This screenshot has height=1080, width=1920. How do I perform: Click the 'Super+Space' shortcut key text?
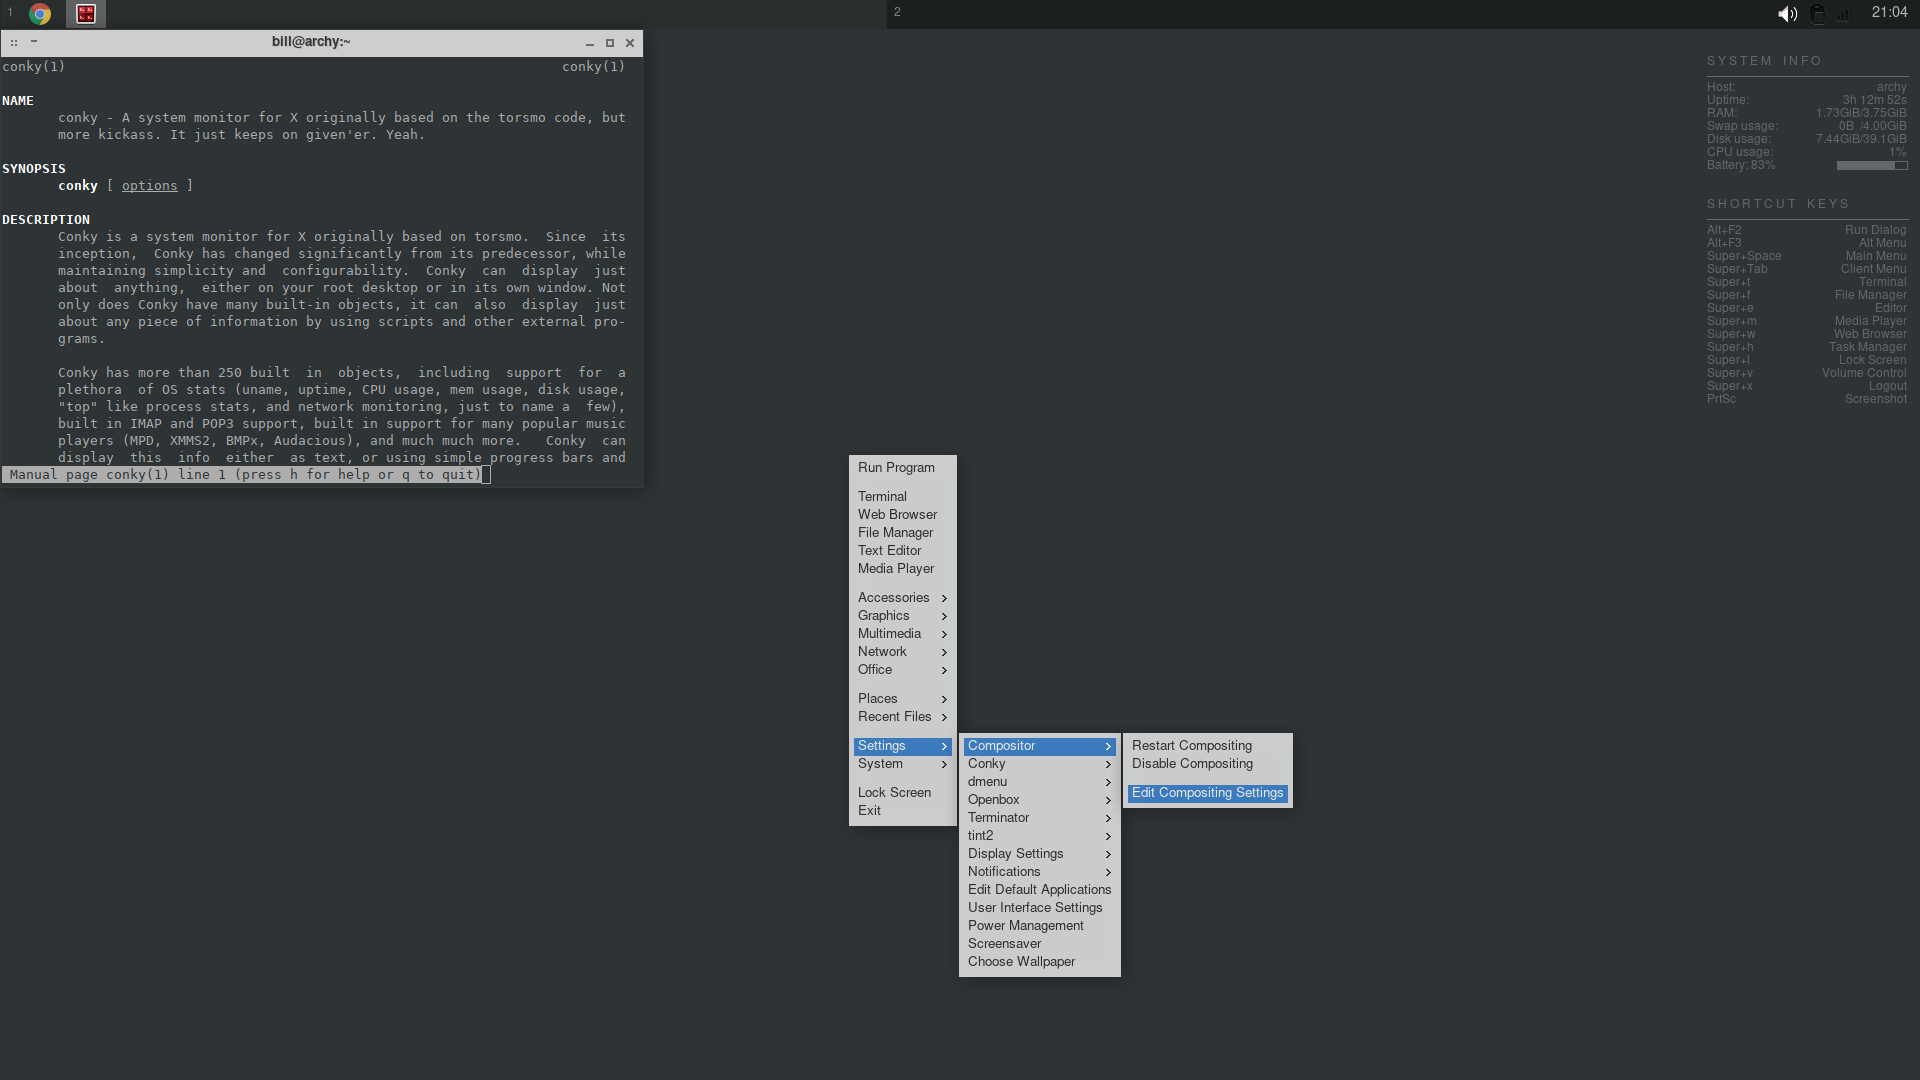(1744, 256)
